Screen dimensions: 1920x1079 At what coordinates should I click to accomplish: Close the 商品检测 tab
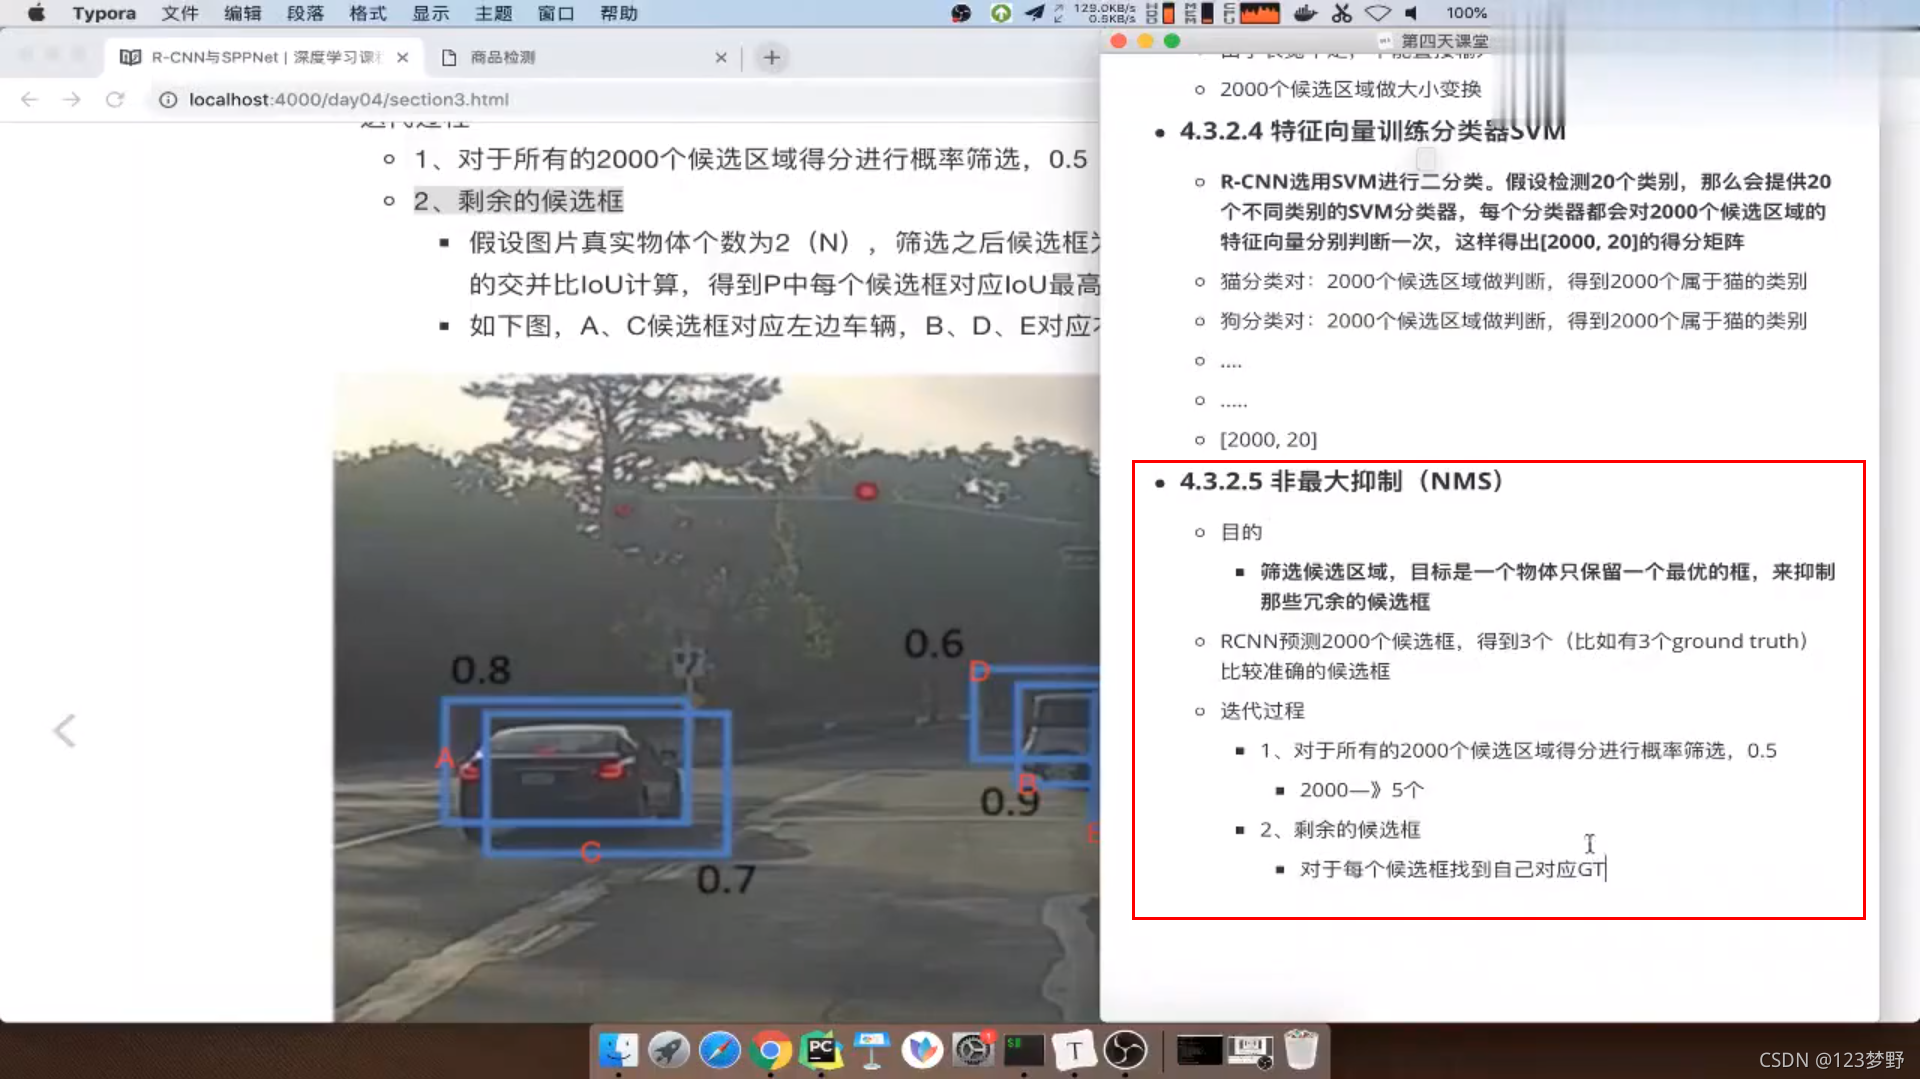pos(721,57)
